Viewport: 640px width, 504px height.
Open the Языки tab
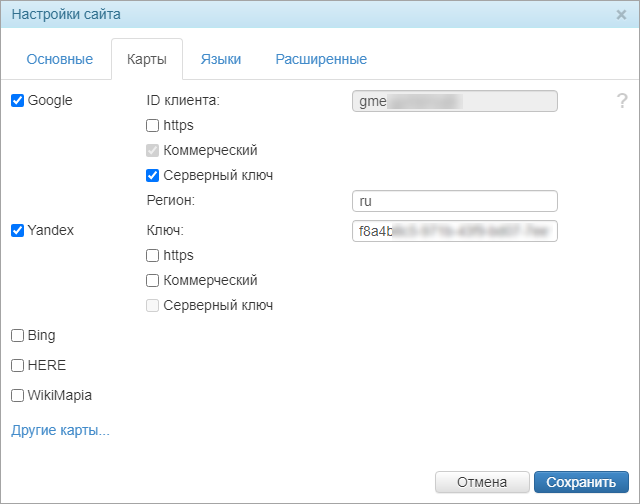tap(220, 59)
